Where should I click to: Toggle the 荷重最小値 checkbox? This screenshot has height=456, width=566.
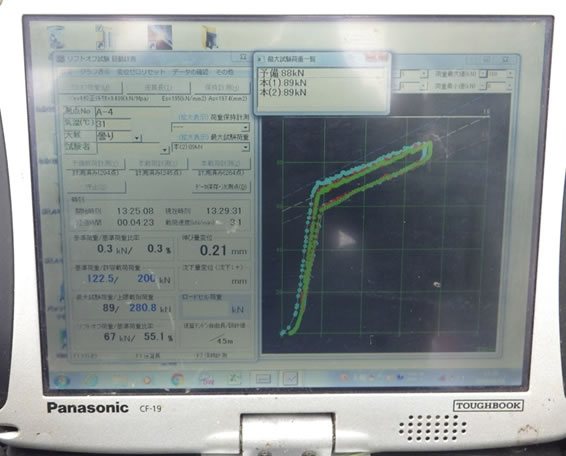[x=484, y=86]
